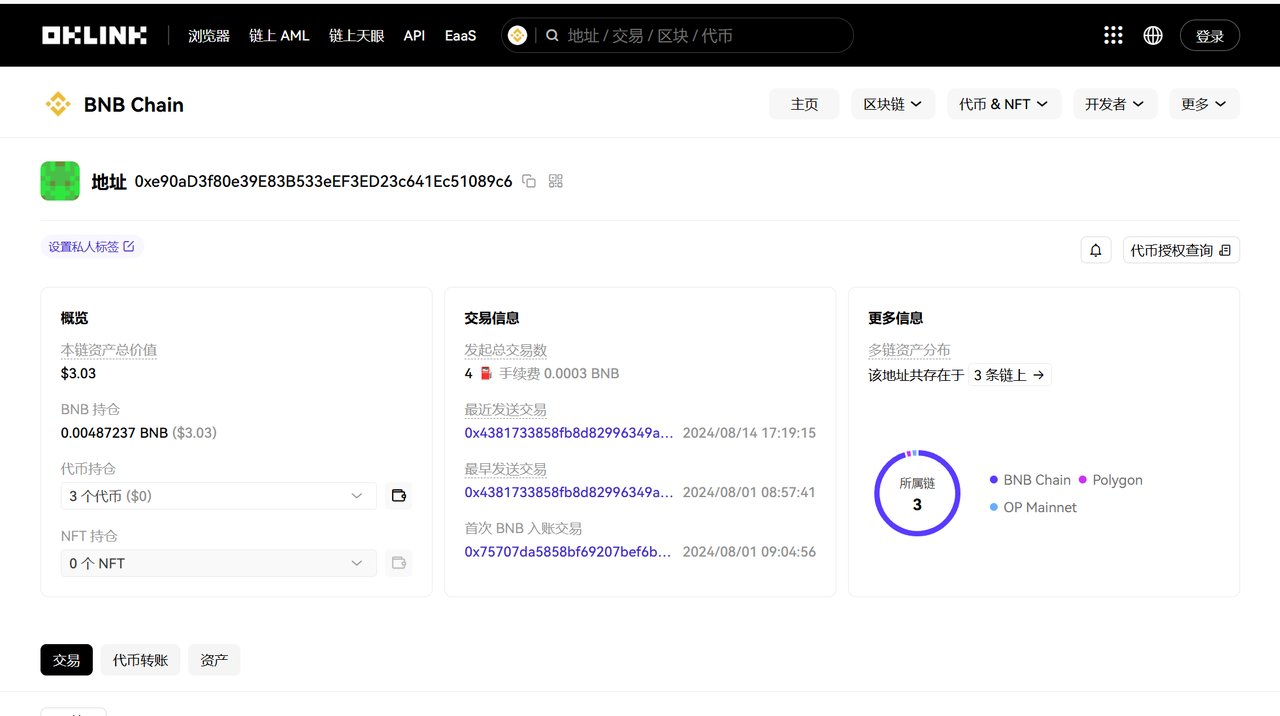Click the 代币授权查询 button

point(1181,250)
